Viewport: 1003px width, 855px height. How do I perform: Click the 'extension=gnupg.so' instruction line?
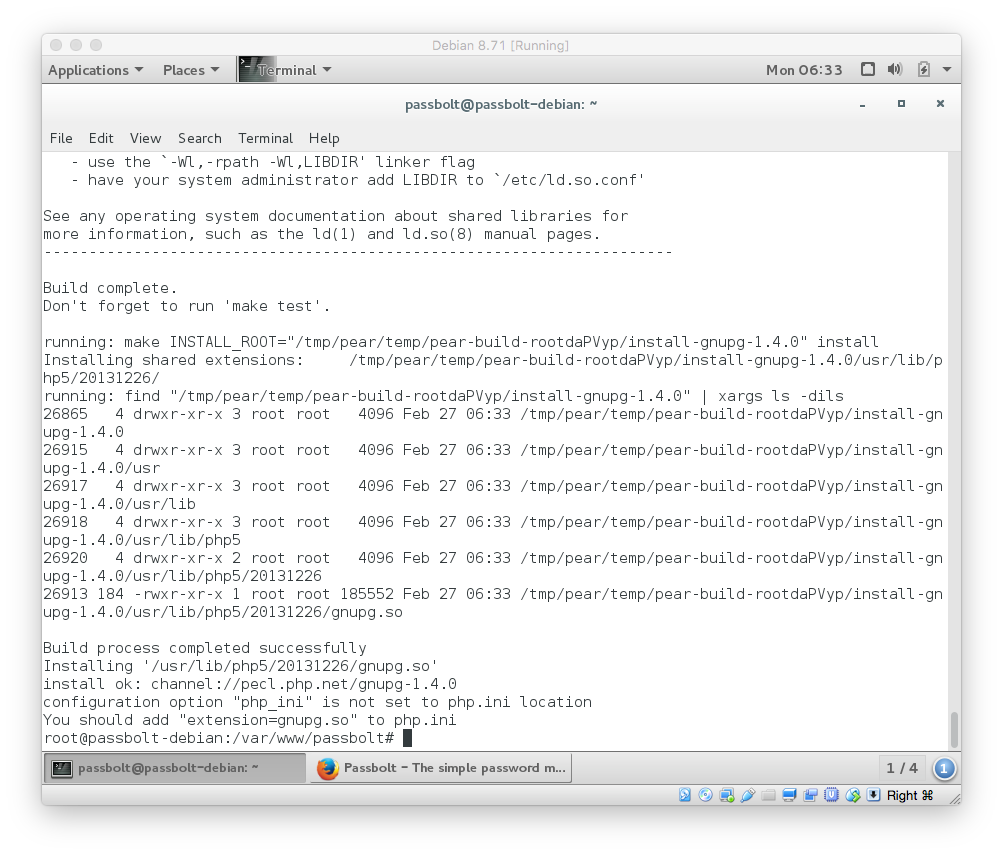pyautogui.click(x=249, y=720)
